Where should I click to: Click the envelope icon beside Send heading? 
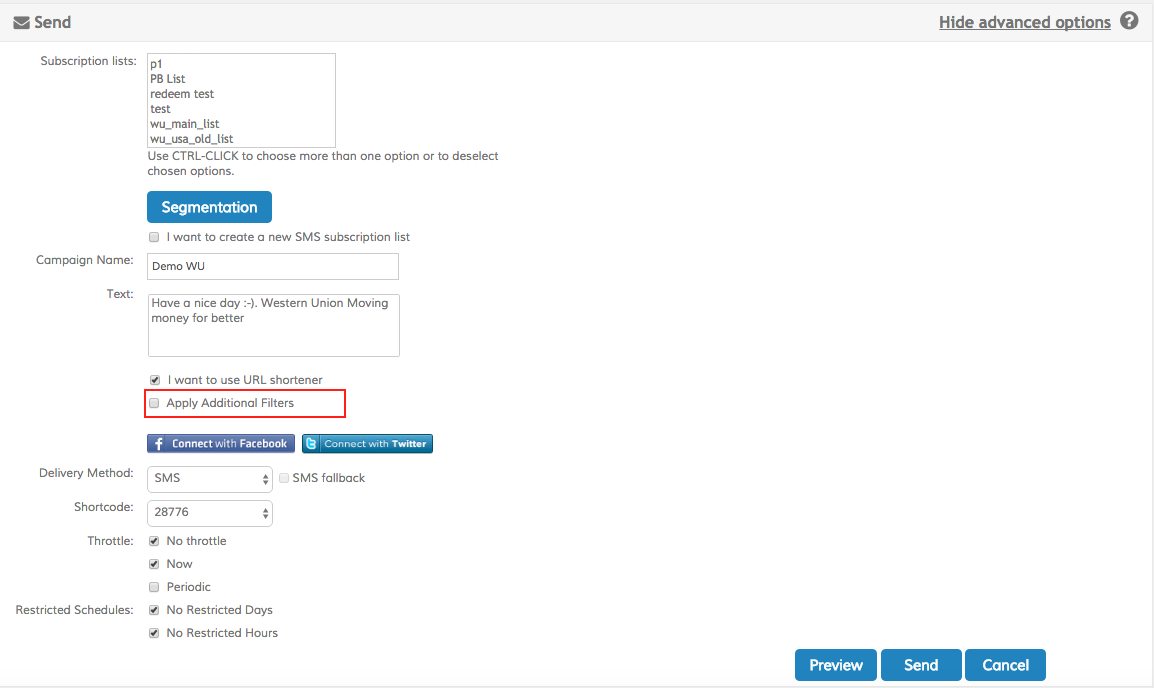click(21, 22)
